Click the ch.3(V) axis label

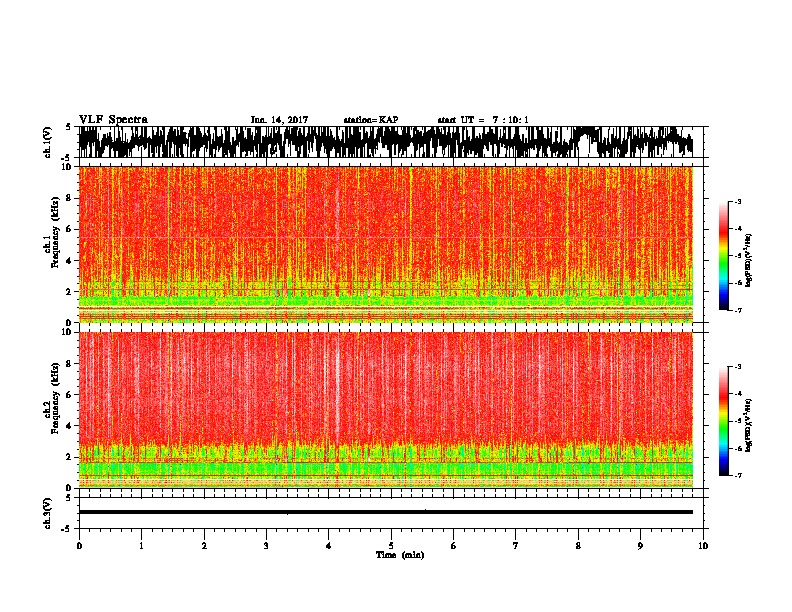point(48,513)
